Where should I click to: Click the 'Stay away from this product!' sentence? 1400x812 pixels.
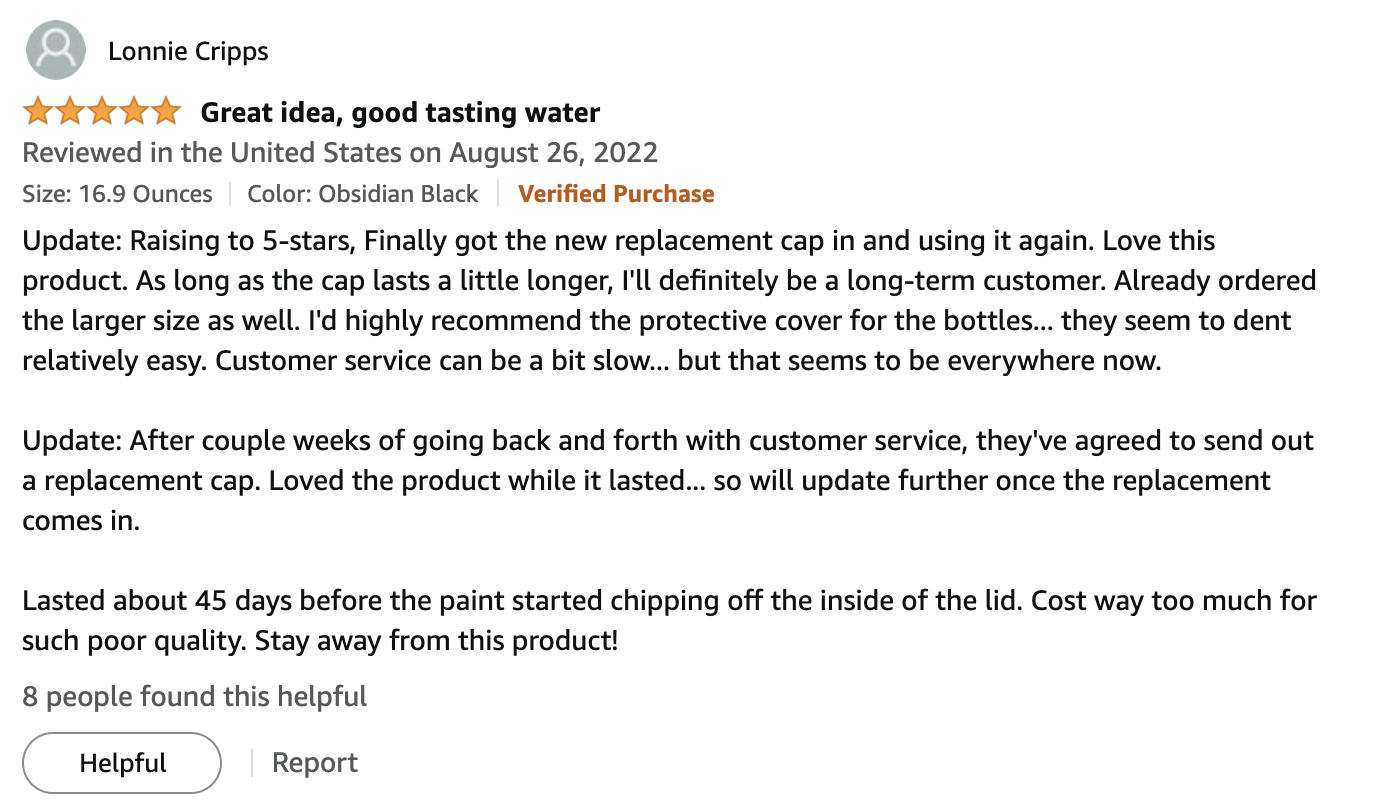point(437,640)
